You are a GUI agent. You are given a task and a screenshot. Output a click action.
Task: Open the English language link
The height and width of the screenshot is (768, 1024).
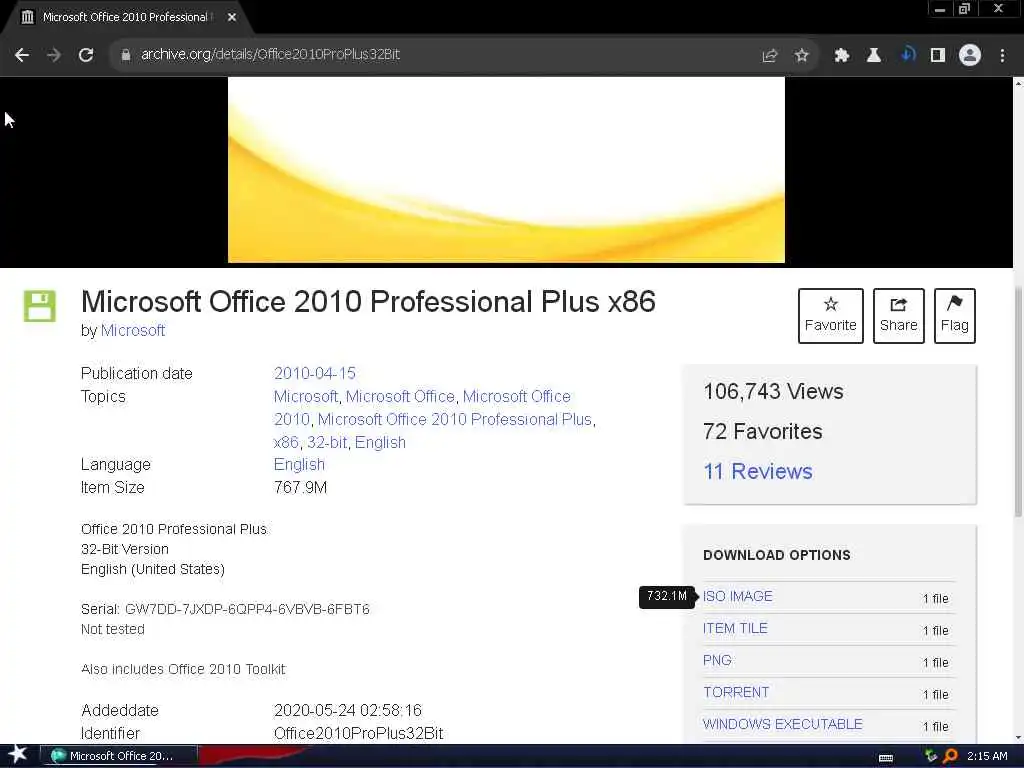point(299,464)
